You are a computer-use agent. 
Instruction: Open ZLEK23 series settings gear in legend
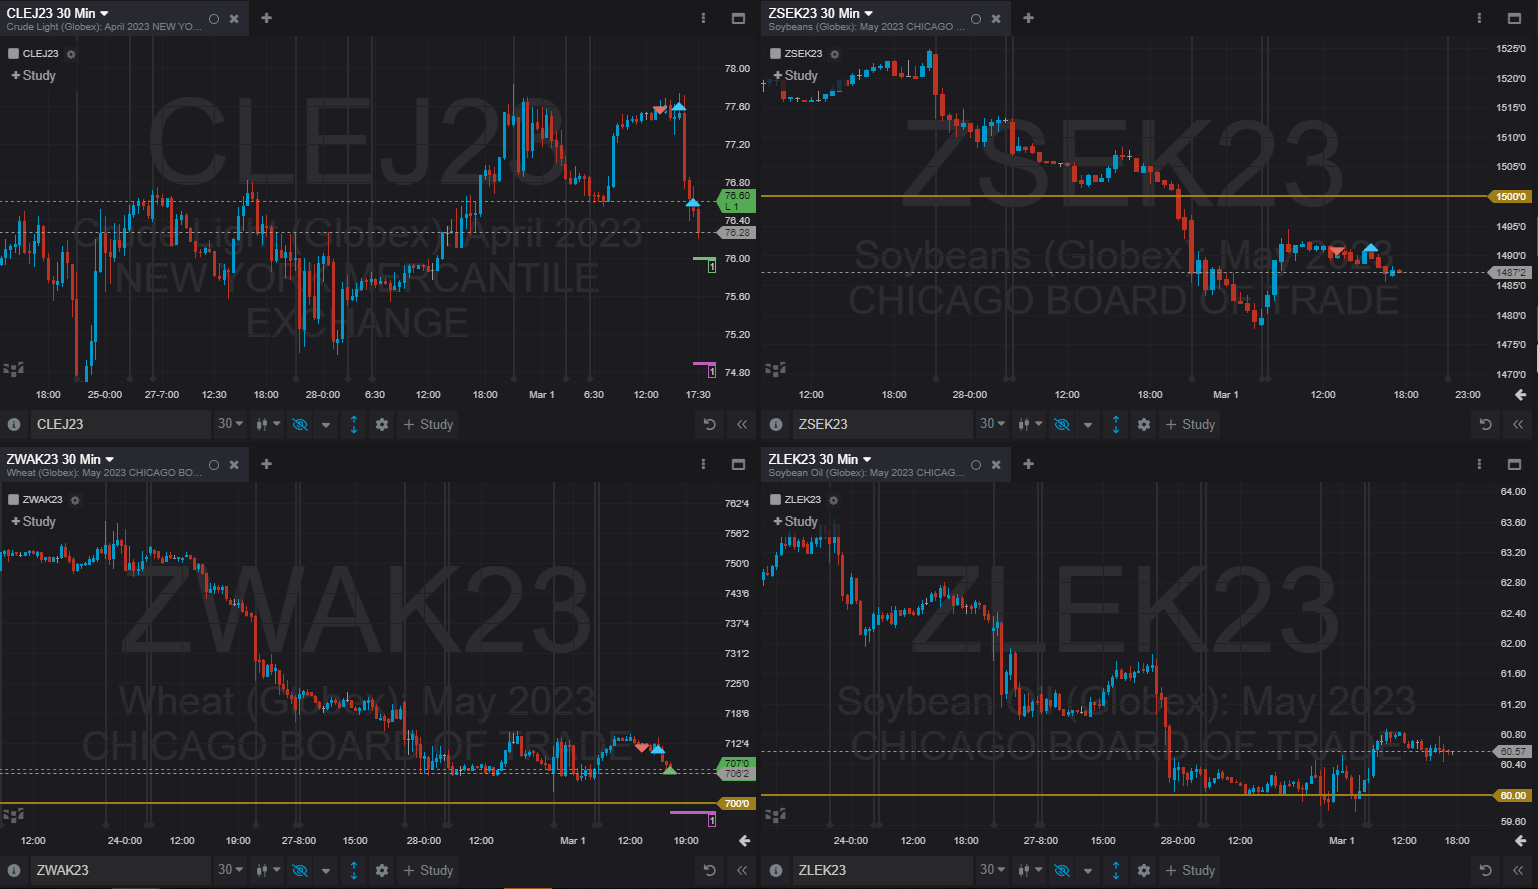pos(834,500)
